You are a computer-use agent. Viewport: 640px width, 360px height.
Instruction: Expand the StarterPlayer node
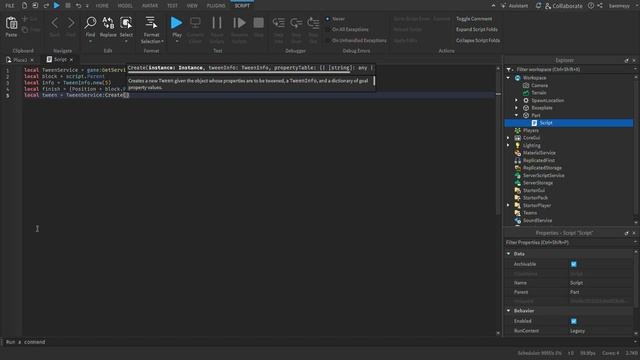pyautogui.click(x=508, y=205)
